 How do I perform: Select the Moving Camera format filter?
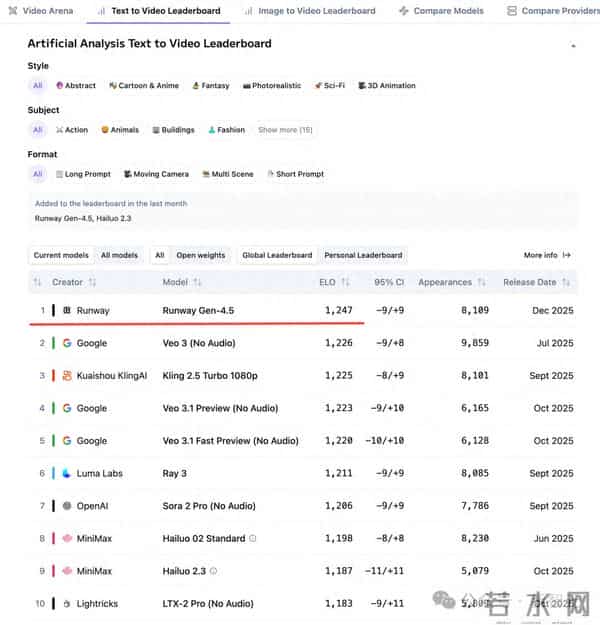point(156,174)
